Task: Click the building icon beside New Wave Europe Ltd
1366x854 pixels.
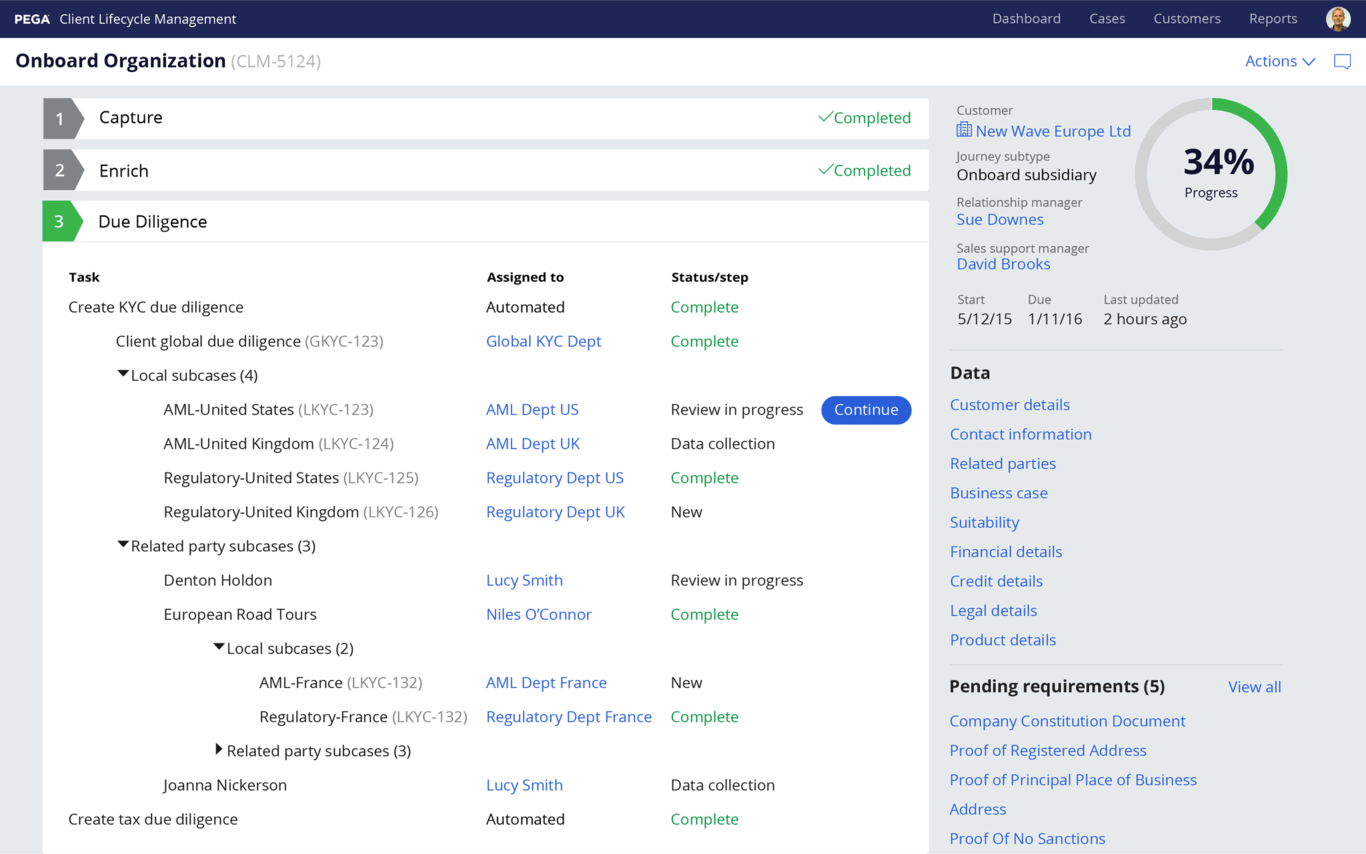Action: pos(963,130)
